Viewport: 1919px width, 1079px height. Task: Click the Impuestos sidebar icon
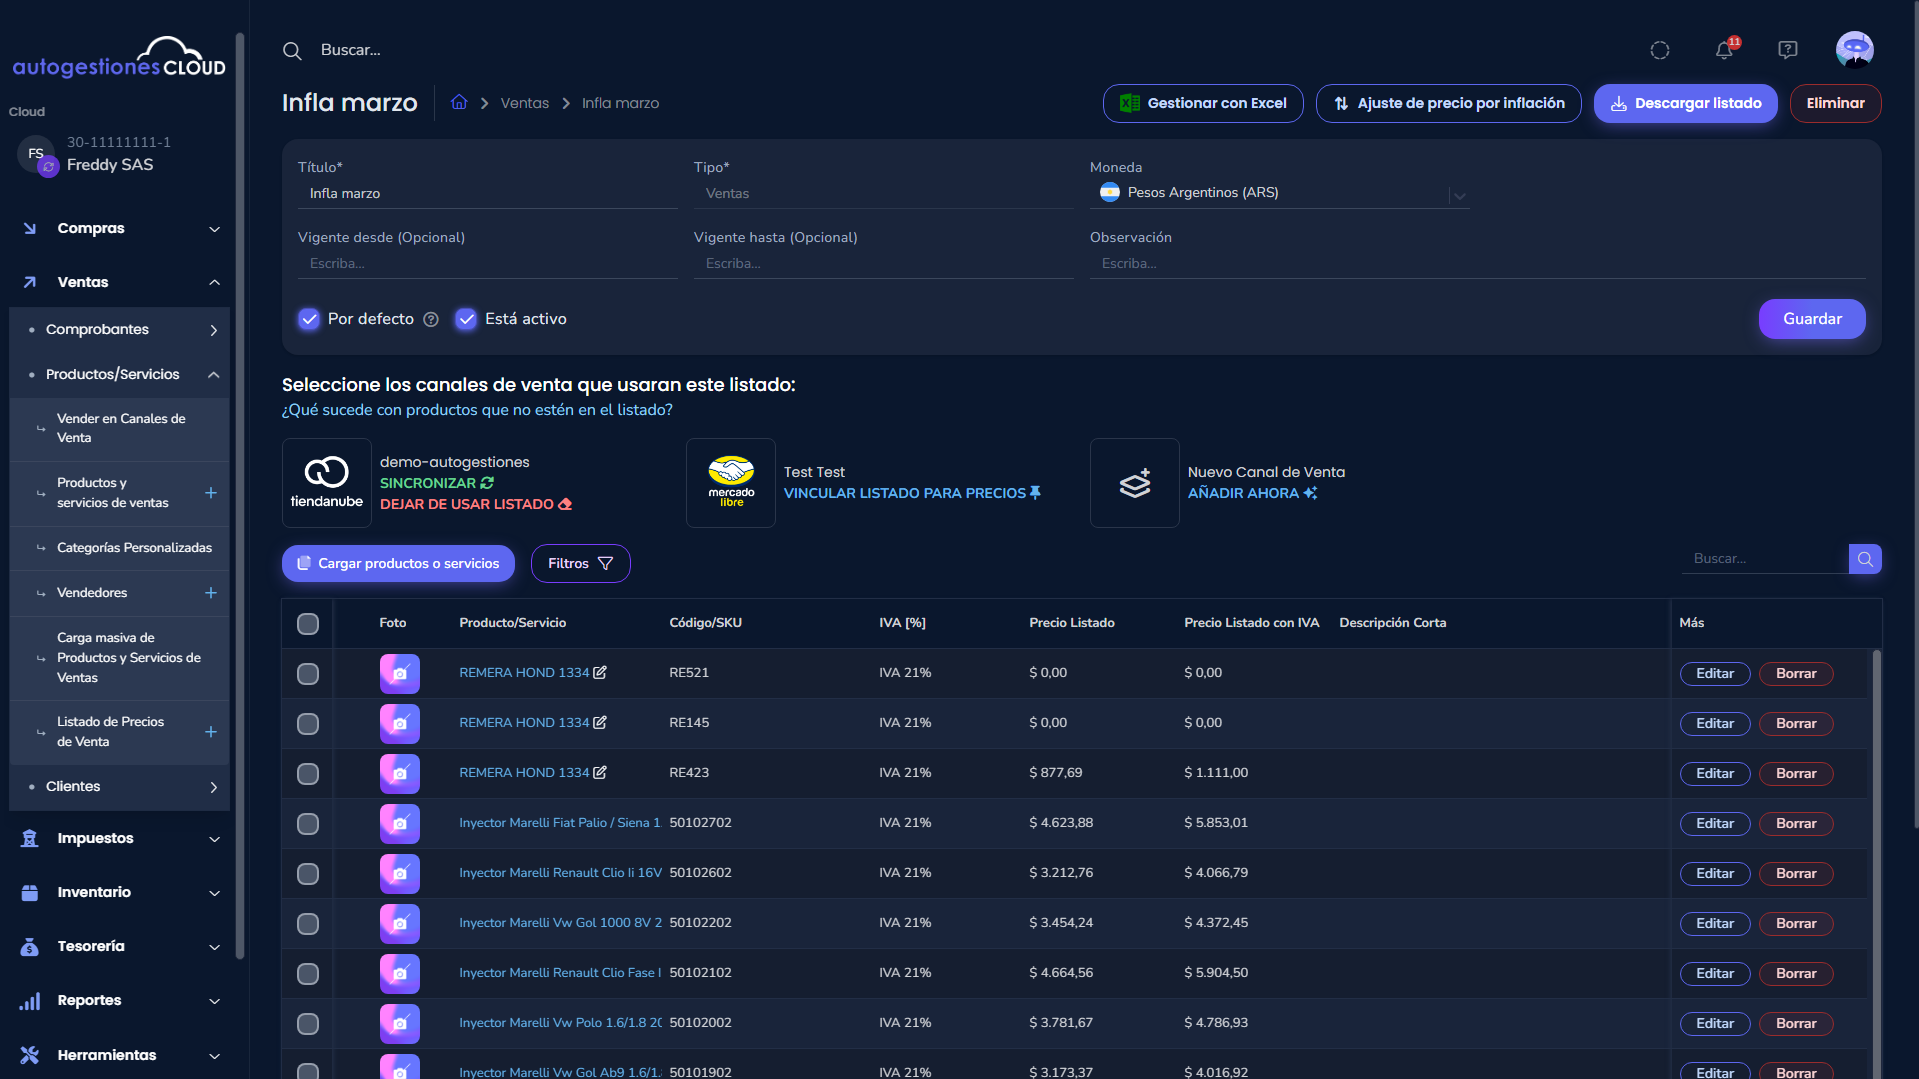[x=30, y=838]
